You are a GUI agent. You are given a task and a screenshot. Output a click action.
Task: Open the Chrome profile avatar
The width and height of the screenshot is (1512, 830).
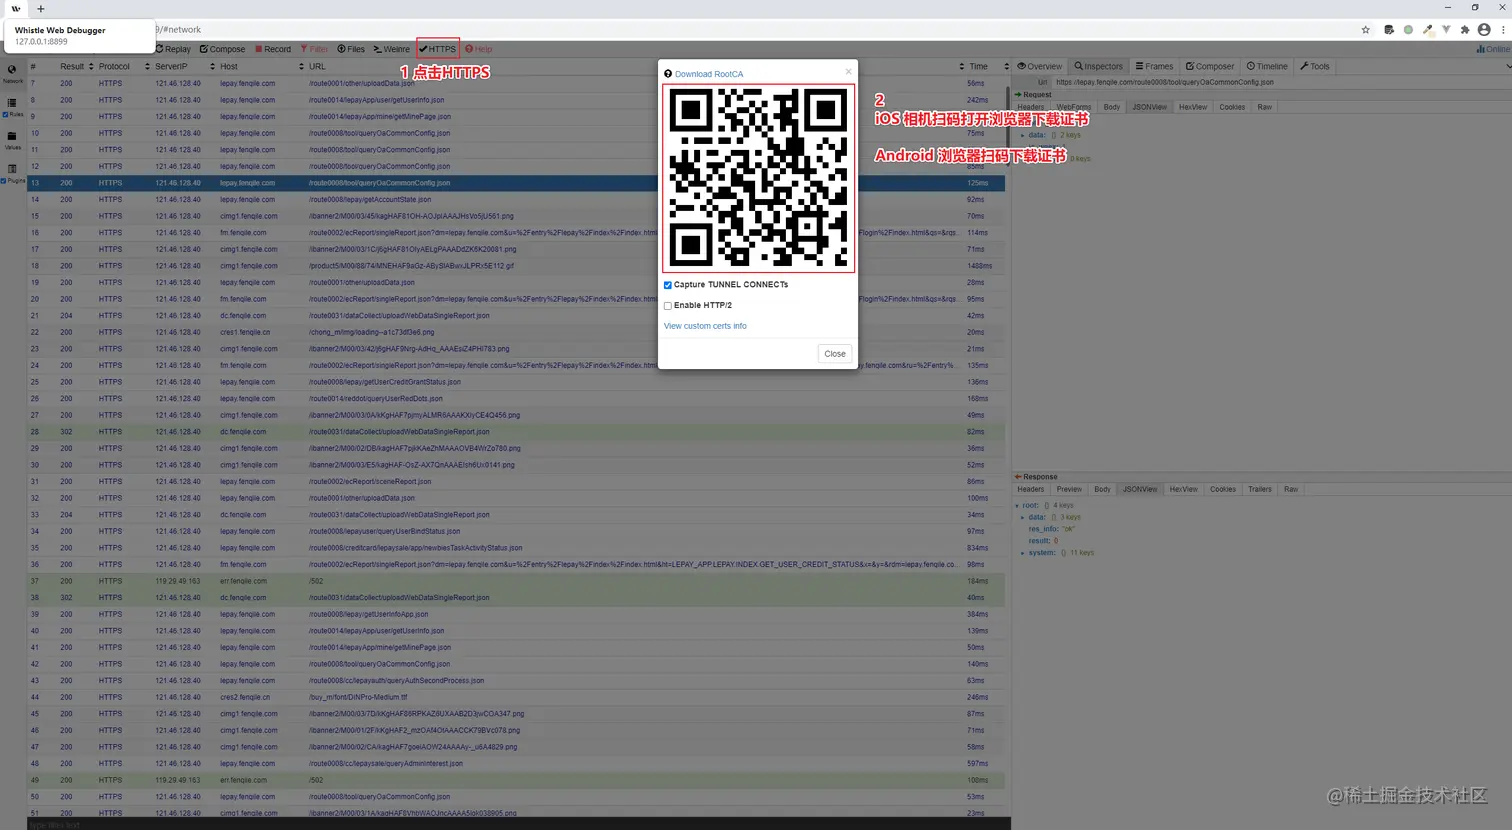point(1484,30)
